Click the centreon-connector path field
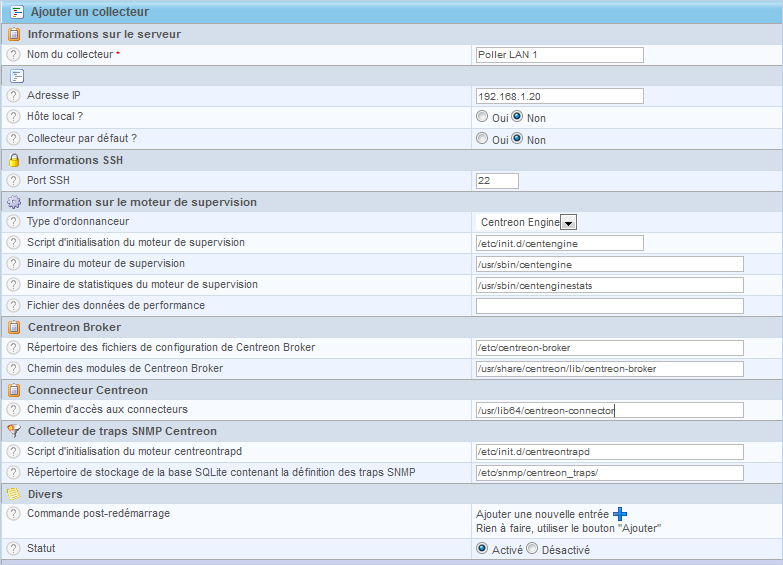Viewport: 783px width, 565px height. (610, 410)
